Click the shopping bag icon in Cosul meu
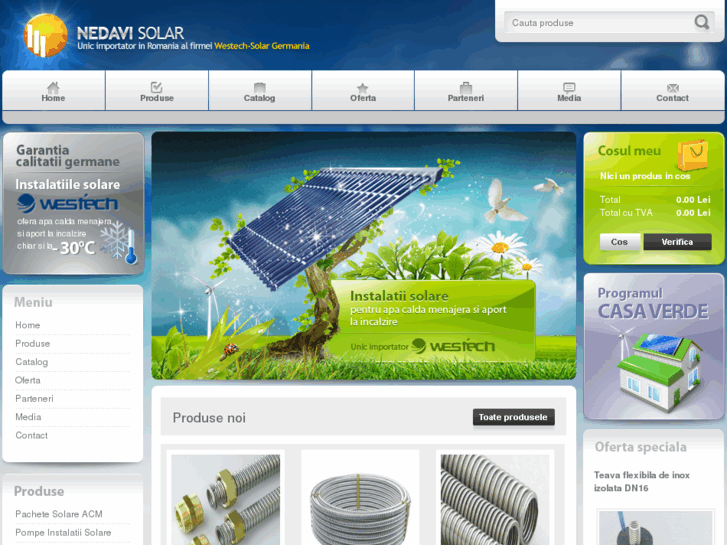Screen dimensions: 727x545 coord(693,155)
